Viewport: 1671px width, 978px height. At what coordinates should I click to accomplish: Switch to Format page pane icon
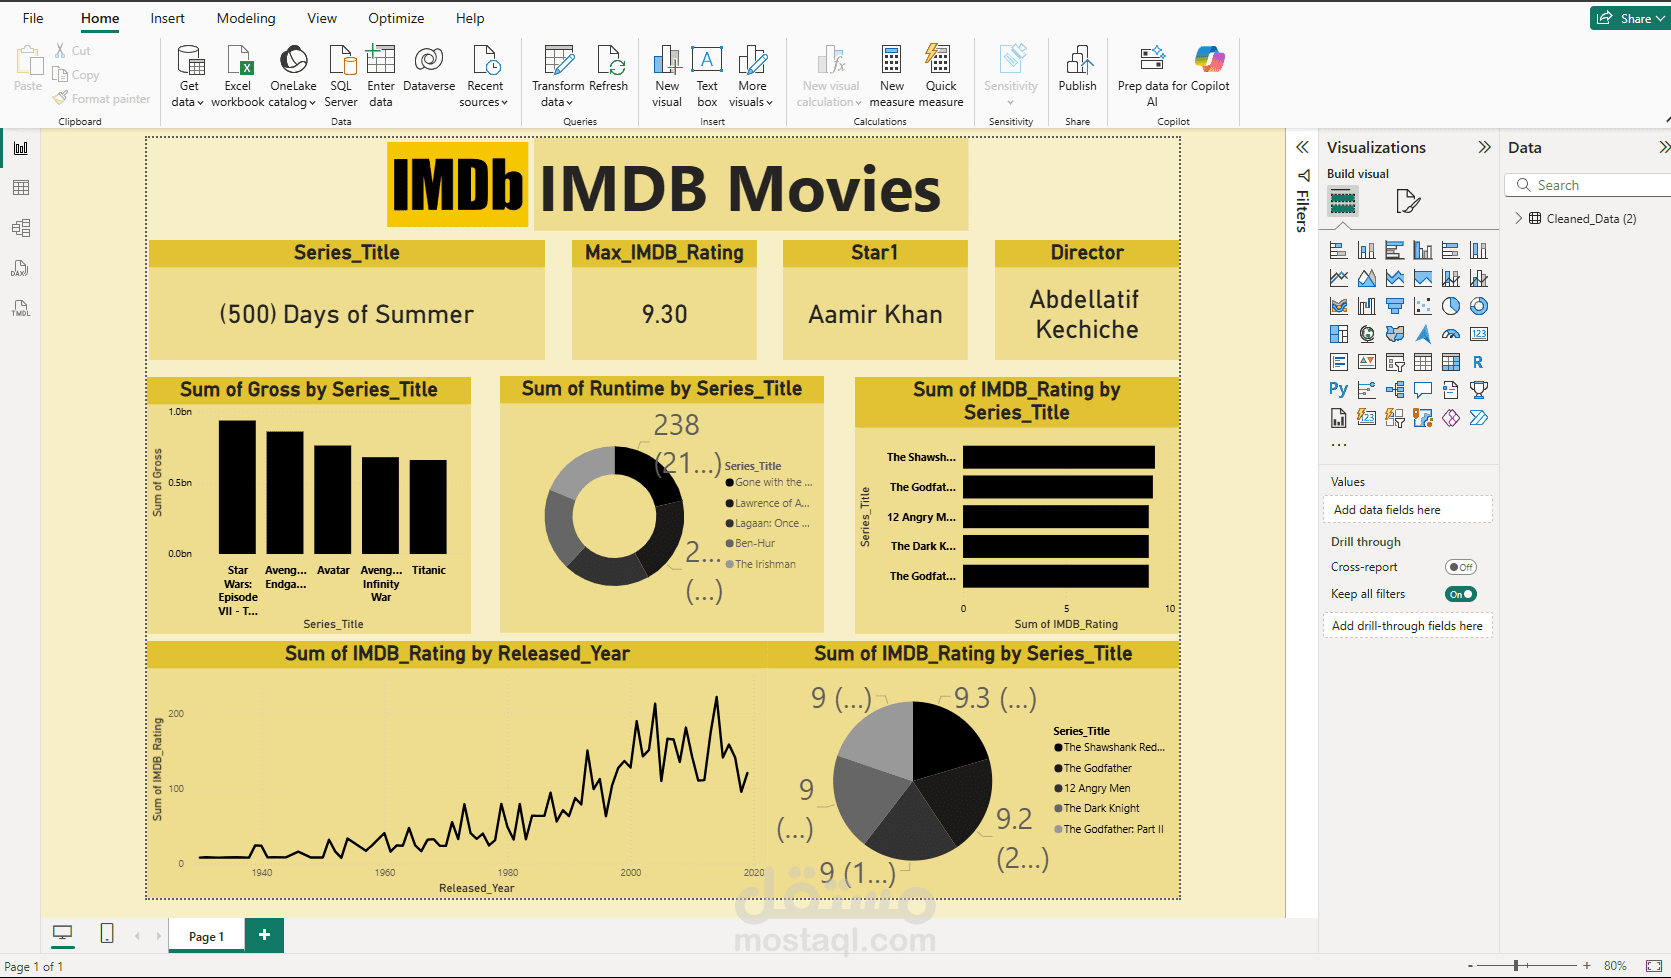click(1408, 202)
